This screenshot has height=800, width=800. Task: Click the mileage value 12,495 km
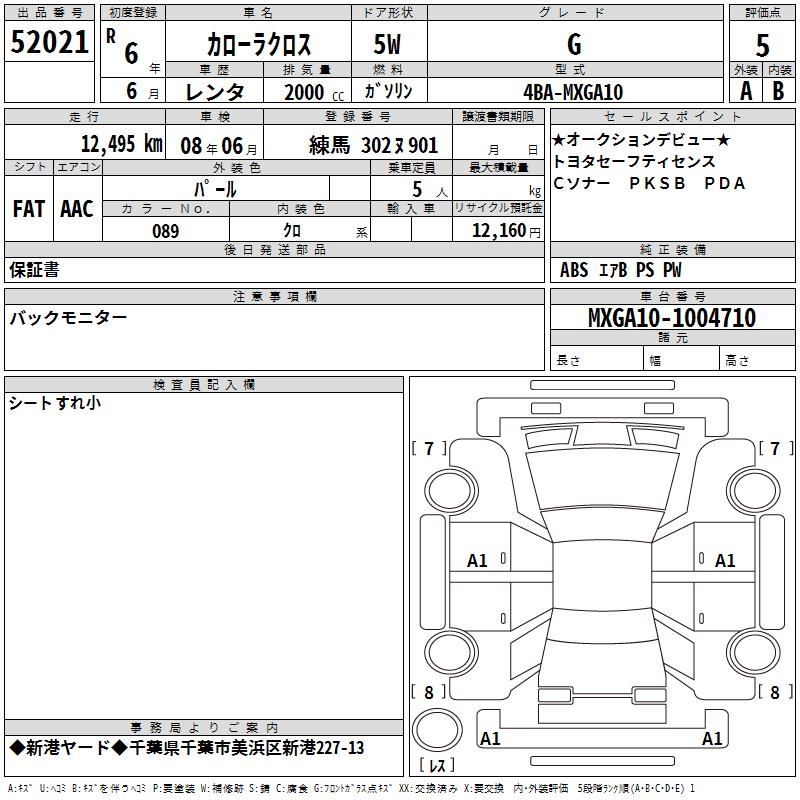pos(121,144)
